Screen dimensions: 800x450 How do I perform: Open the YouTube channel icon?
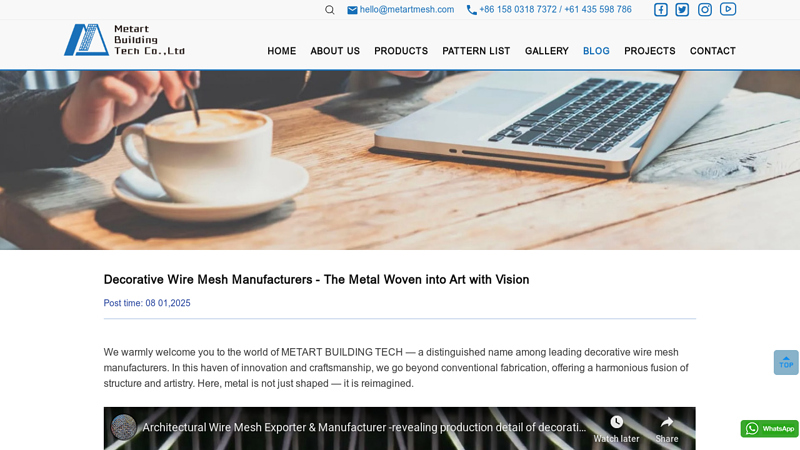click(x=728, y=9)
